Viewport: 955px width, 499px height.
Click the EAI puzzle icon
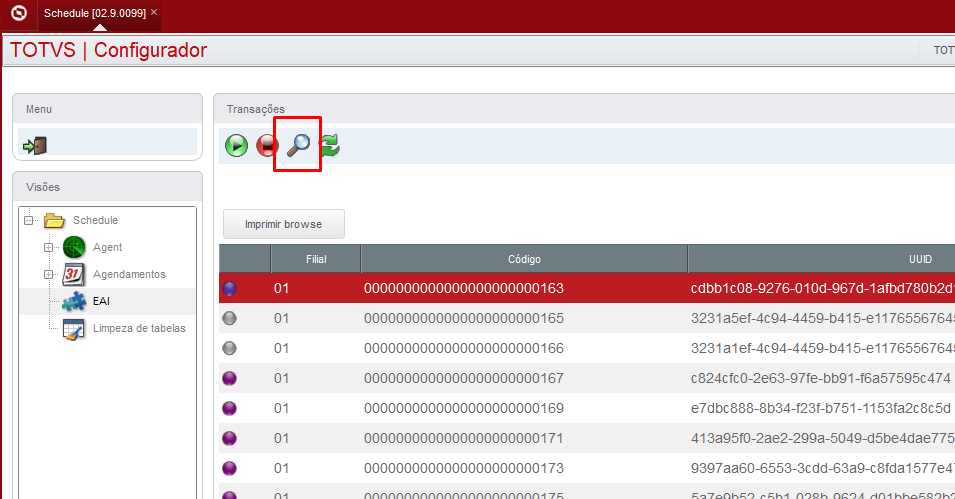(74, 301)
